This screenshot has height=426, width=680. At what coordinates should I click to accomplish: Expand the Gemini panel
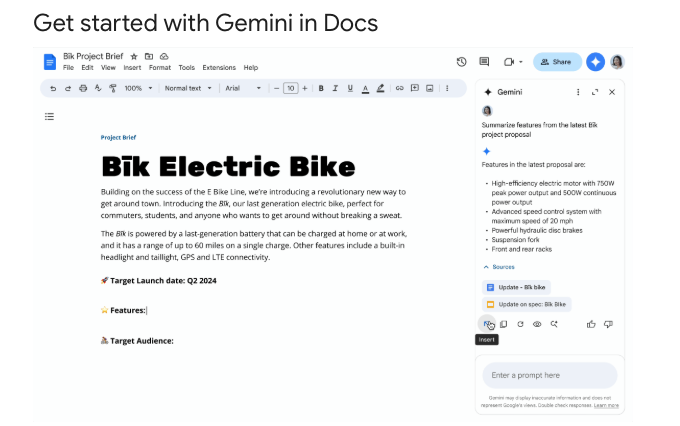pos(595,92)
